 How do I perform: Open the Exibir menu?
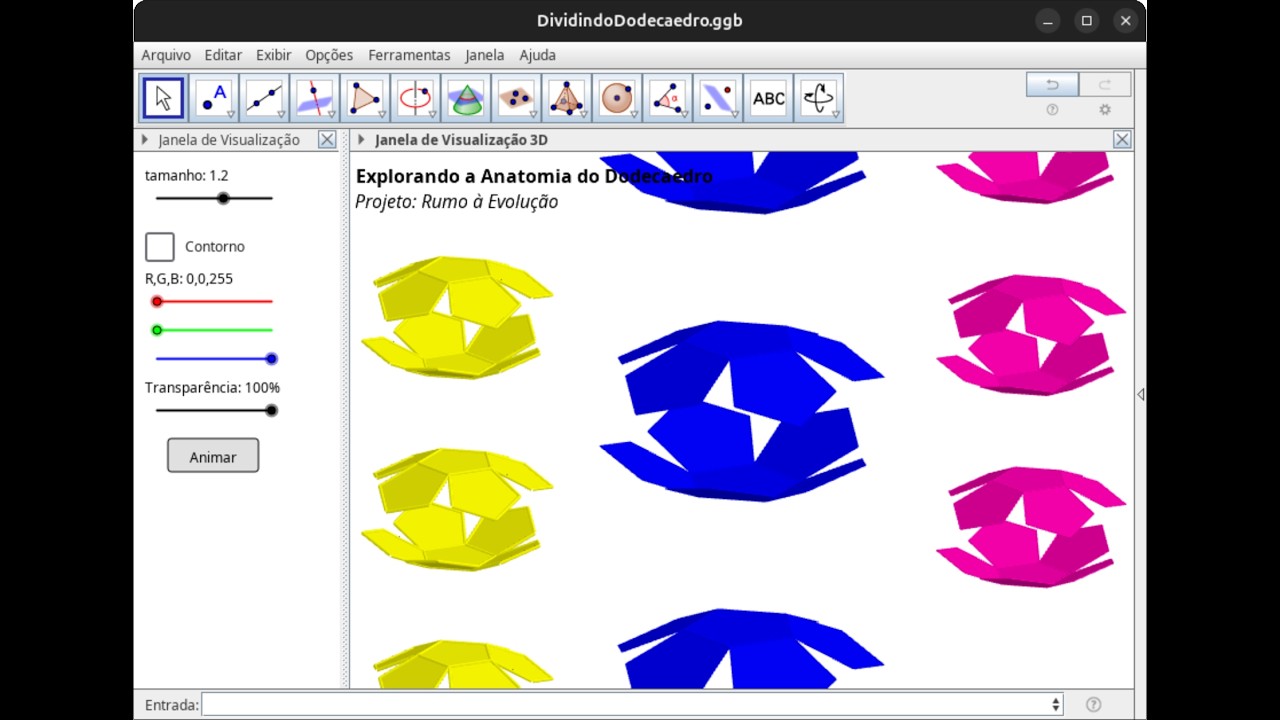(274, 55)
